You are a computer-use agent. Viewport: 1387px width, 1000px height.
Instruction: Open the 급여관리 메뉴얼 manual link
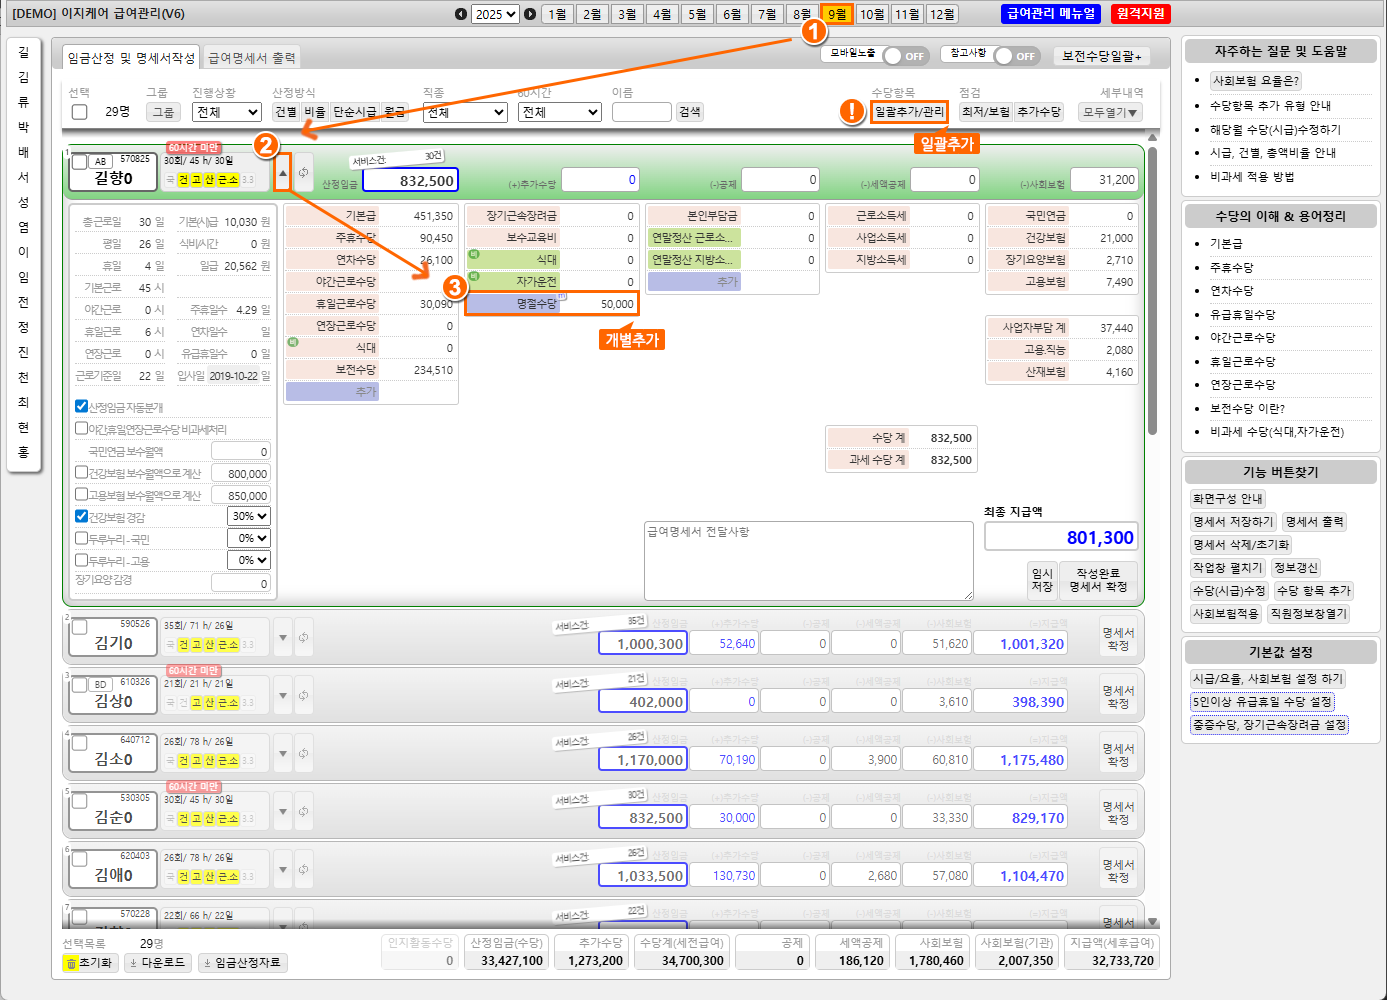1051,14
